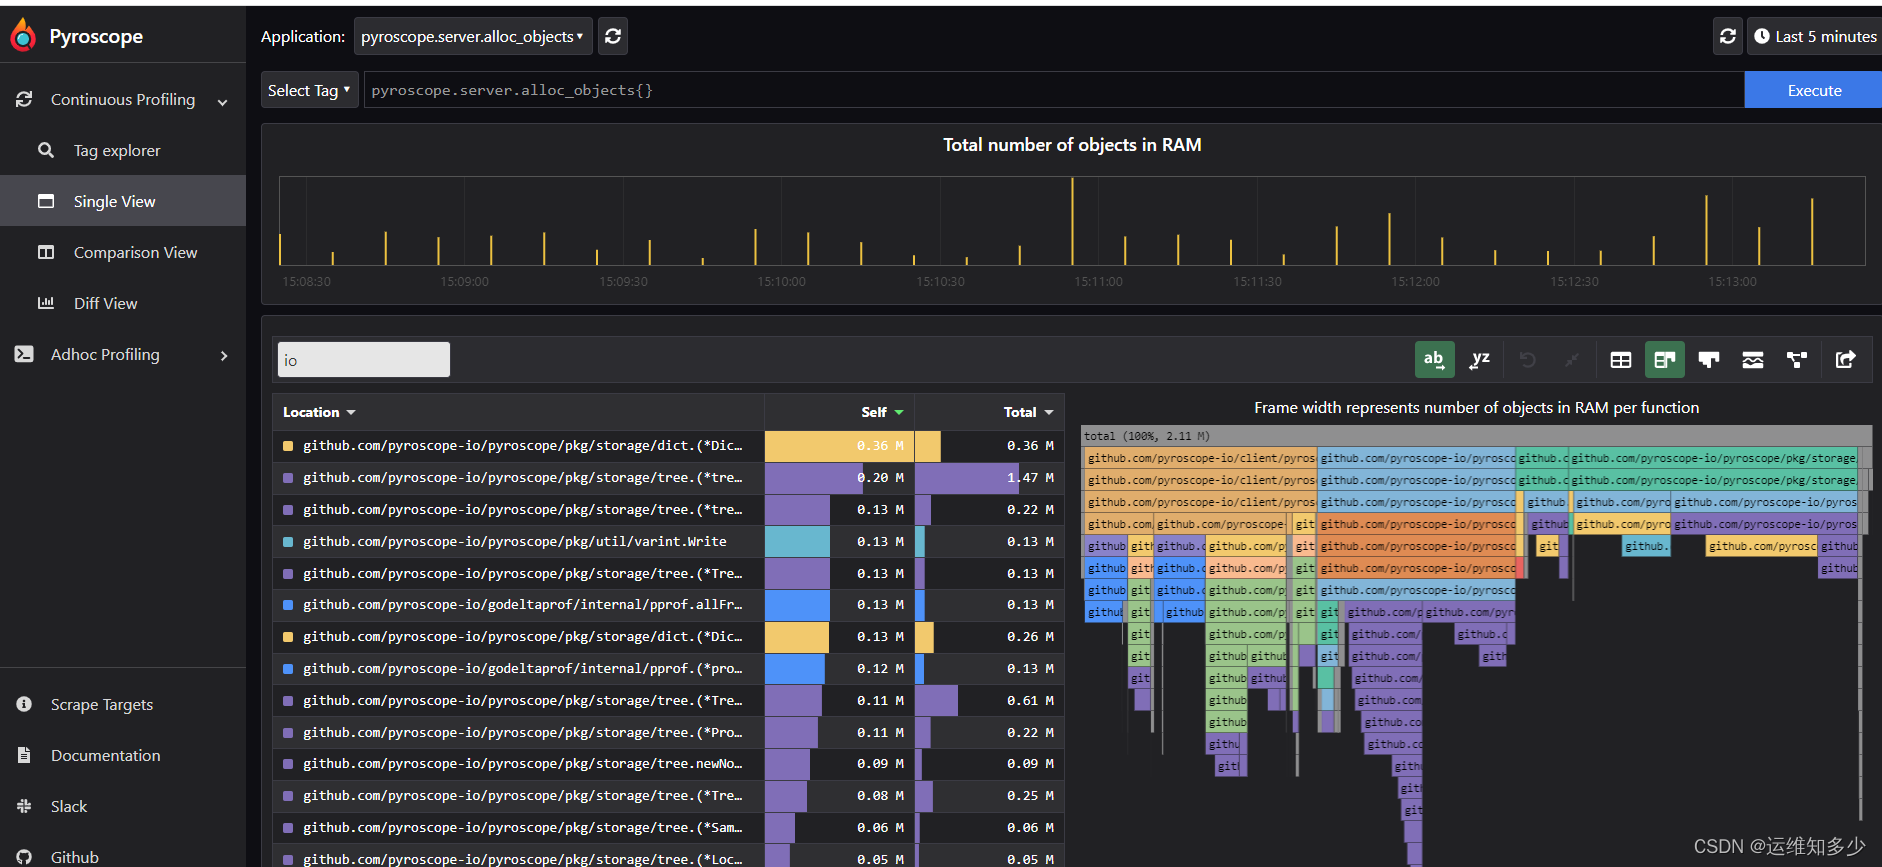Click the 0.20 M self value cell
1882x867 pixels.
point(839,477)
